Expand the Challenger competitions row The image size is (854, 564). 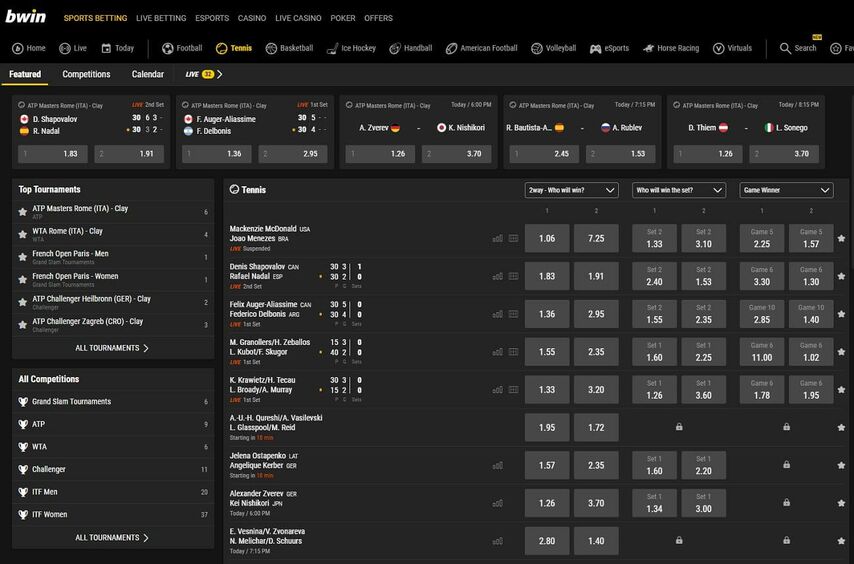coord(113,469)
